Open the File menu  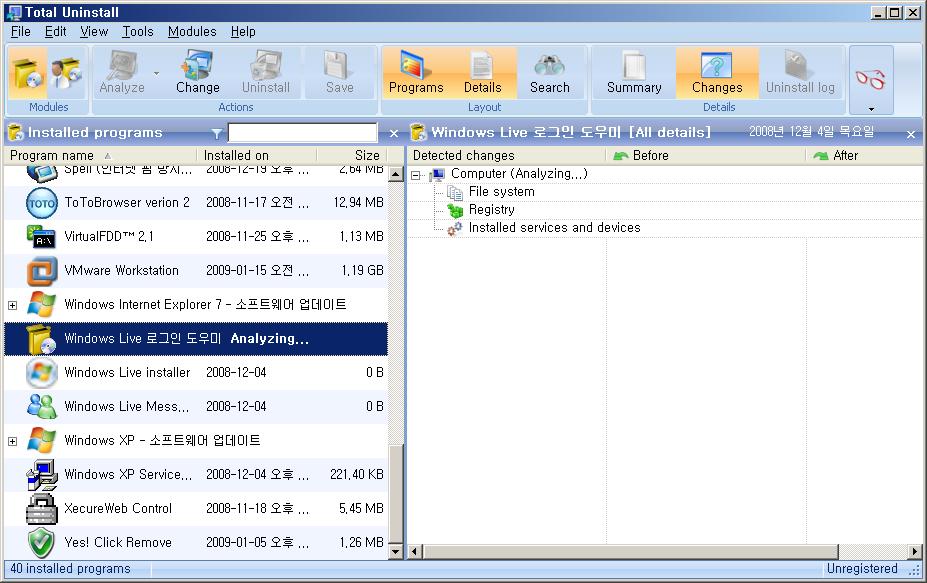21,31
